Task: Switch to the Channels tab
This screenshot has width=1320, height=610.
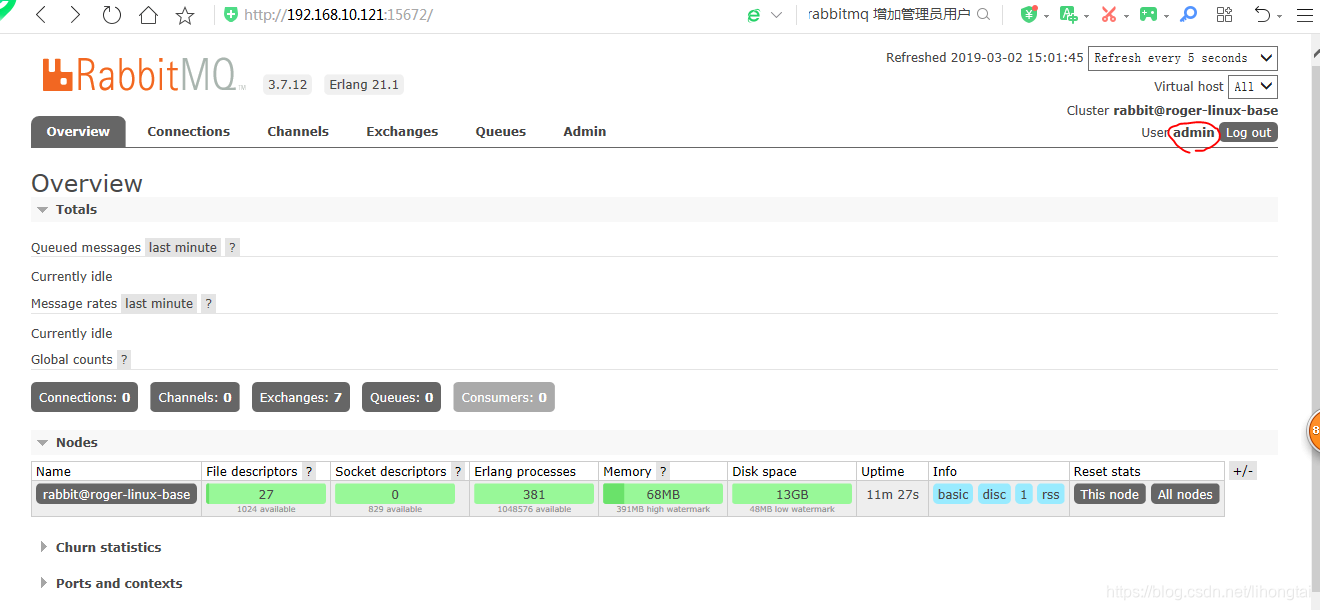Action: tap(298, 132)
